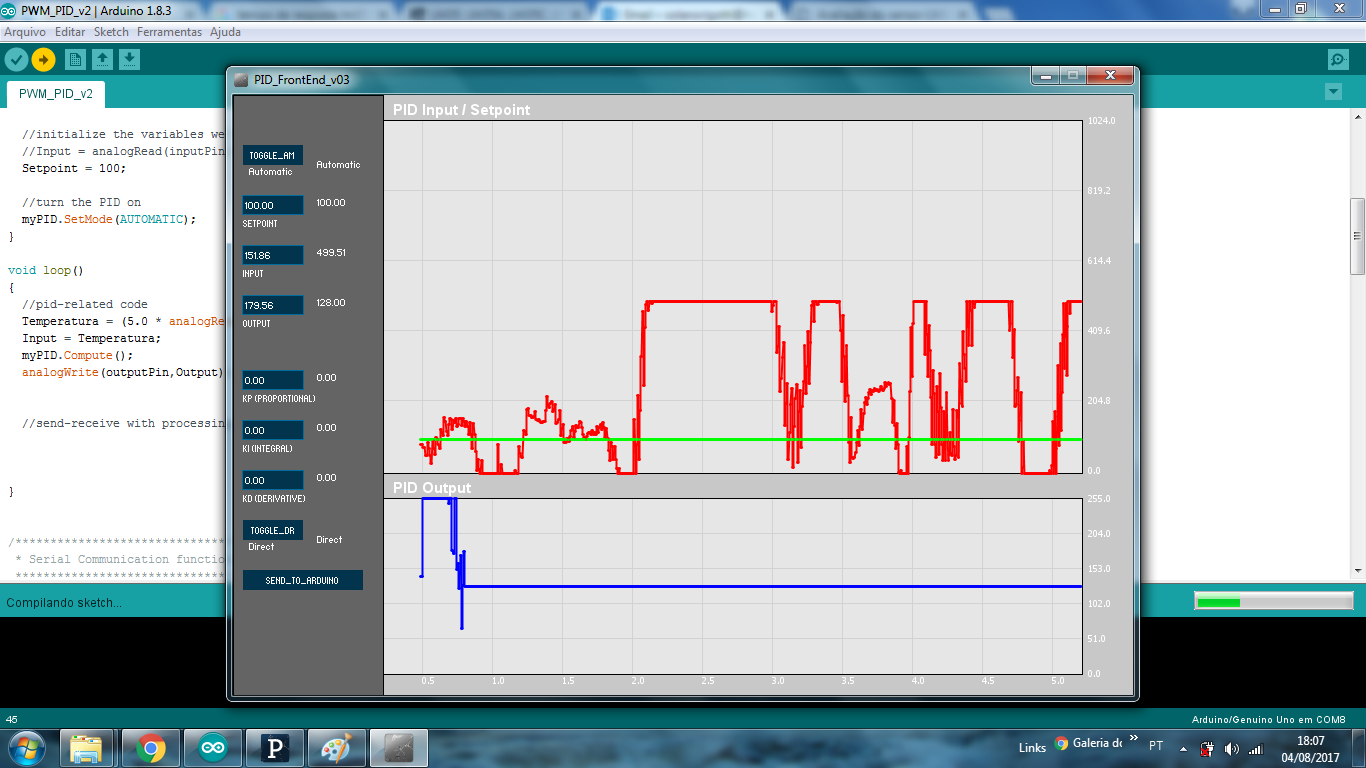Open the clock showing 18:07
Viewport: 1366px width, 768px height.
pyautogui.click(x=1310, y=748)
